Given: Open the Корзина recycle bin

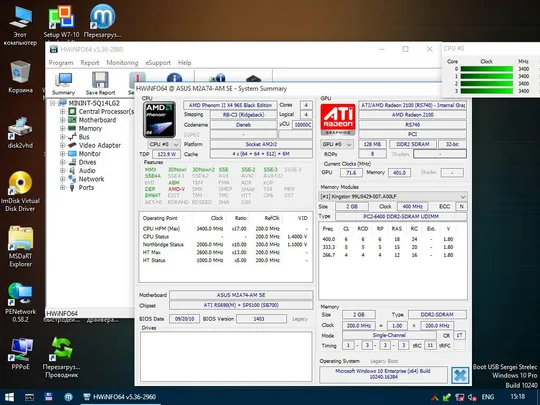Looking at the screenshot, I should [x=20, y=76].
